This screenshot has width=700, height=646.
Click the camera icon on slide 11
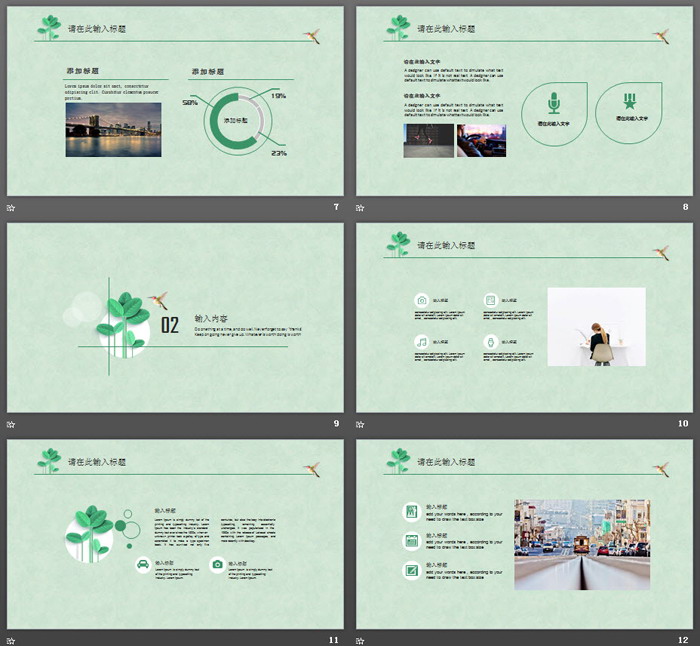click(x=217, y=564)
